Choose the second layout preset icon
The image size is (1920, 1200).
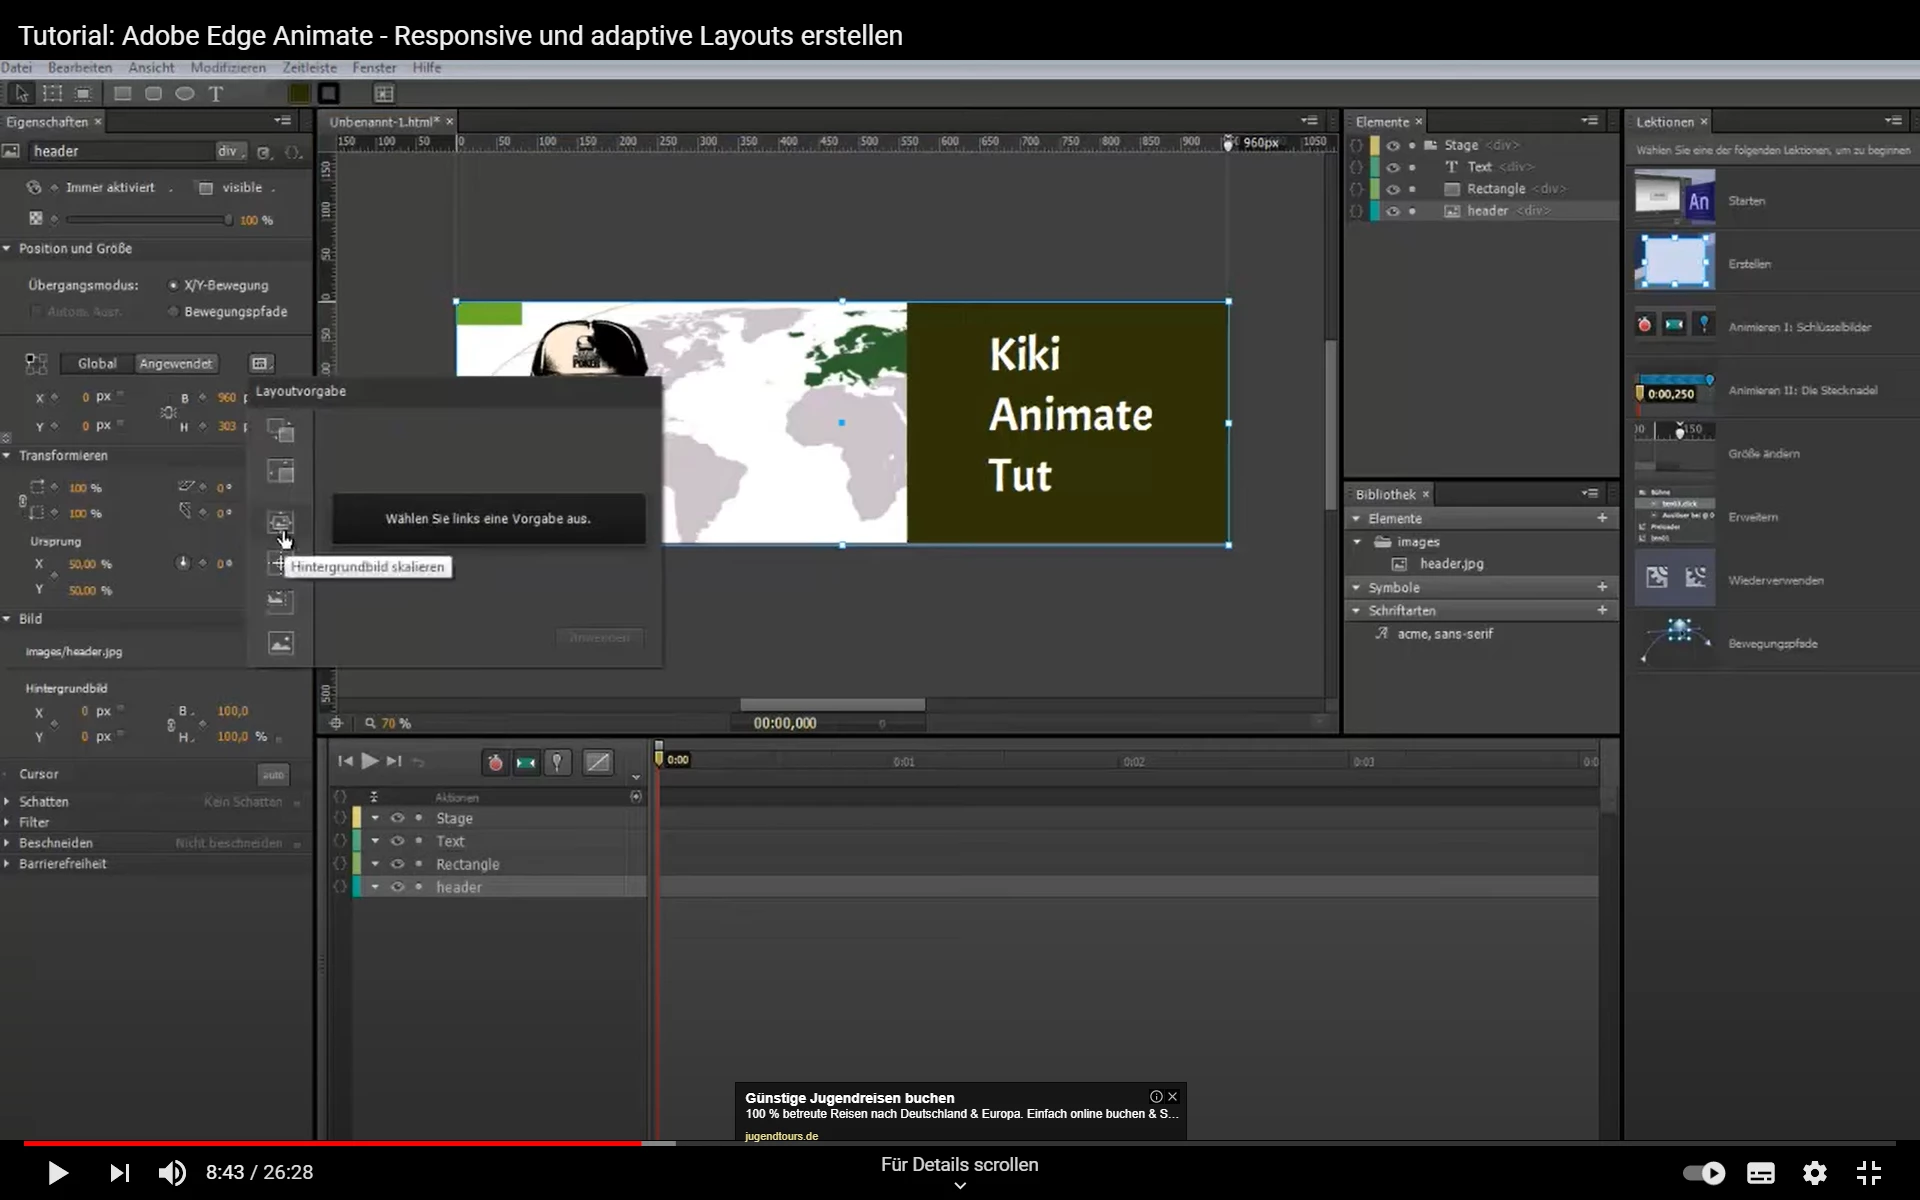281,471
